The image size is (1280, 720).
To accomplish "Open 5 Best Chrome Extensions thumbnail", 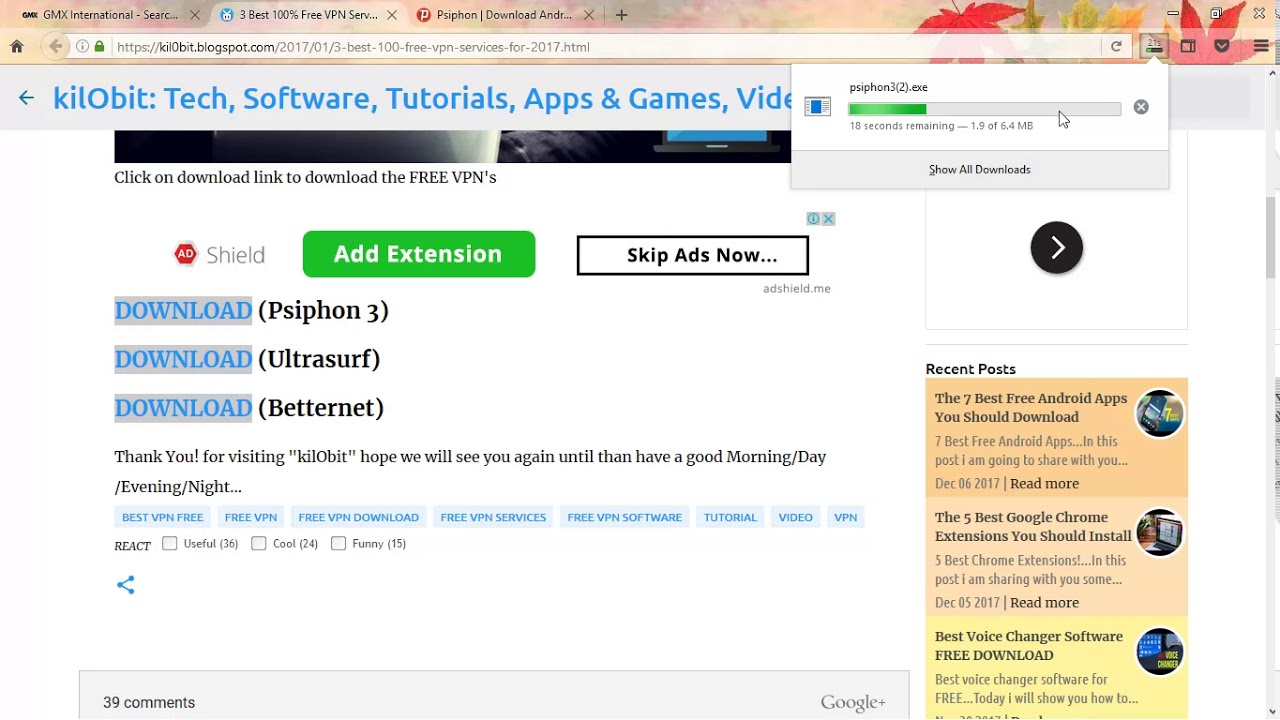I will click(x=1160, y=532).
